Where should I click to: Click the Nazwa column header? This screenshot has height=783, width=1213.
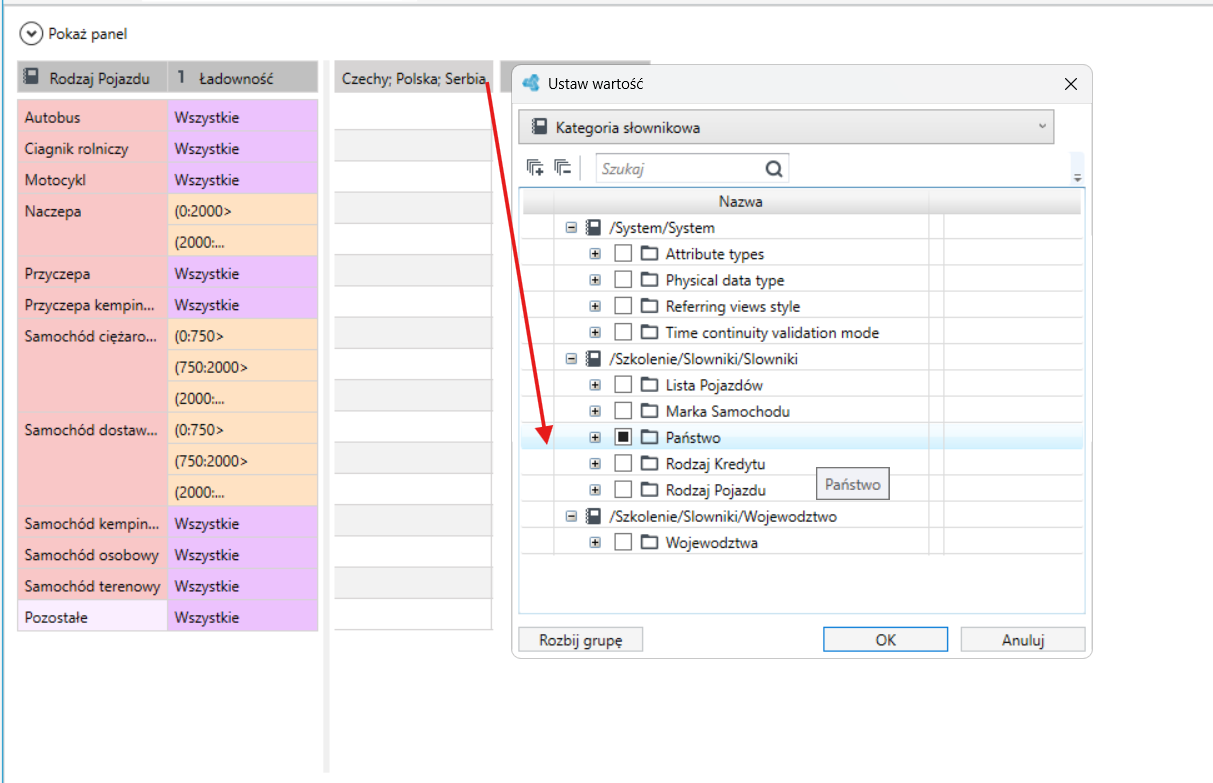click(740, 202)
